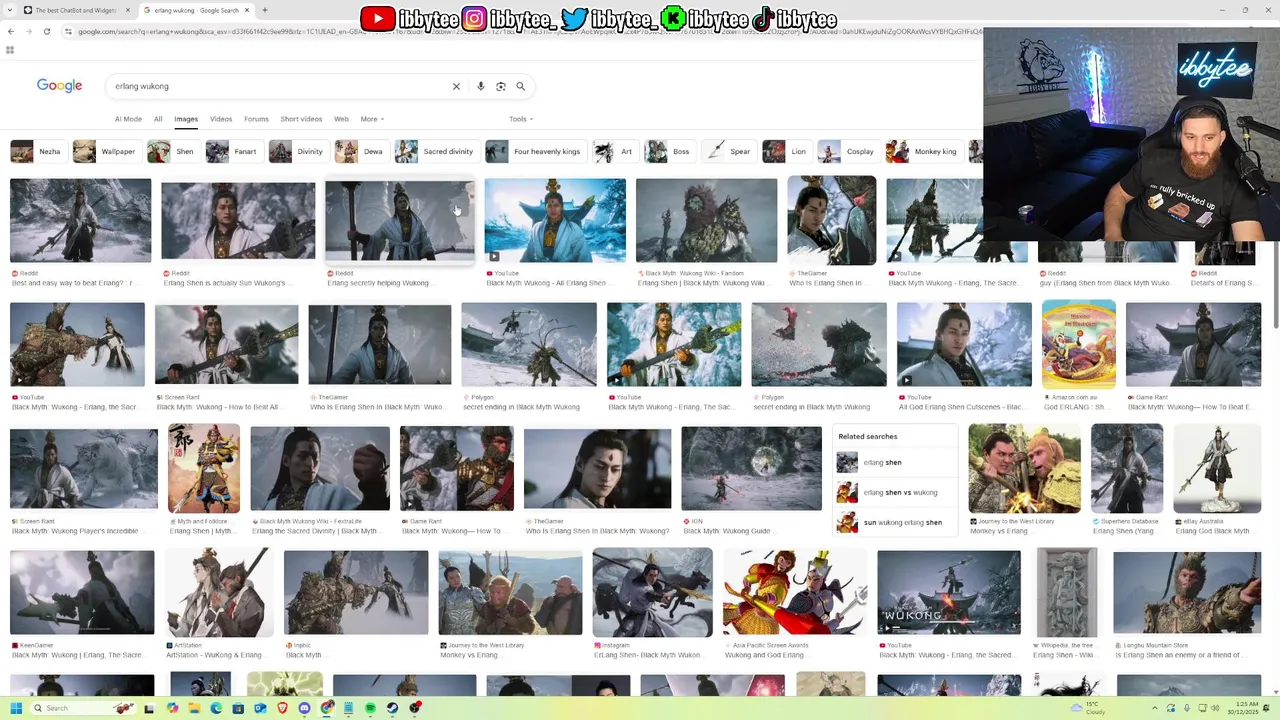Open the Windows Start menu
The width and height of the screenshot is (1280, 720).
(16, 708)
